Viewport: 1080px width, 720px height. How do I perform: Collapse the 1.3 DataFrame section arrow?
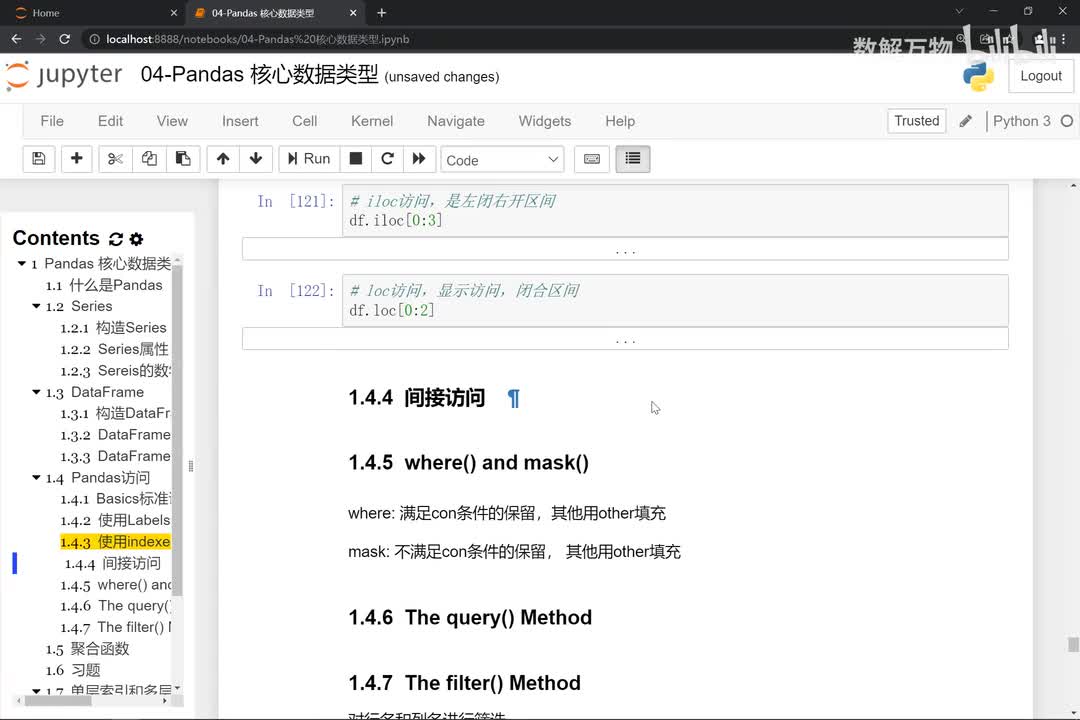point(37,392)
